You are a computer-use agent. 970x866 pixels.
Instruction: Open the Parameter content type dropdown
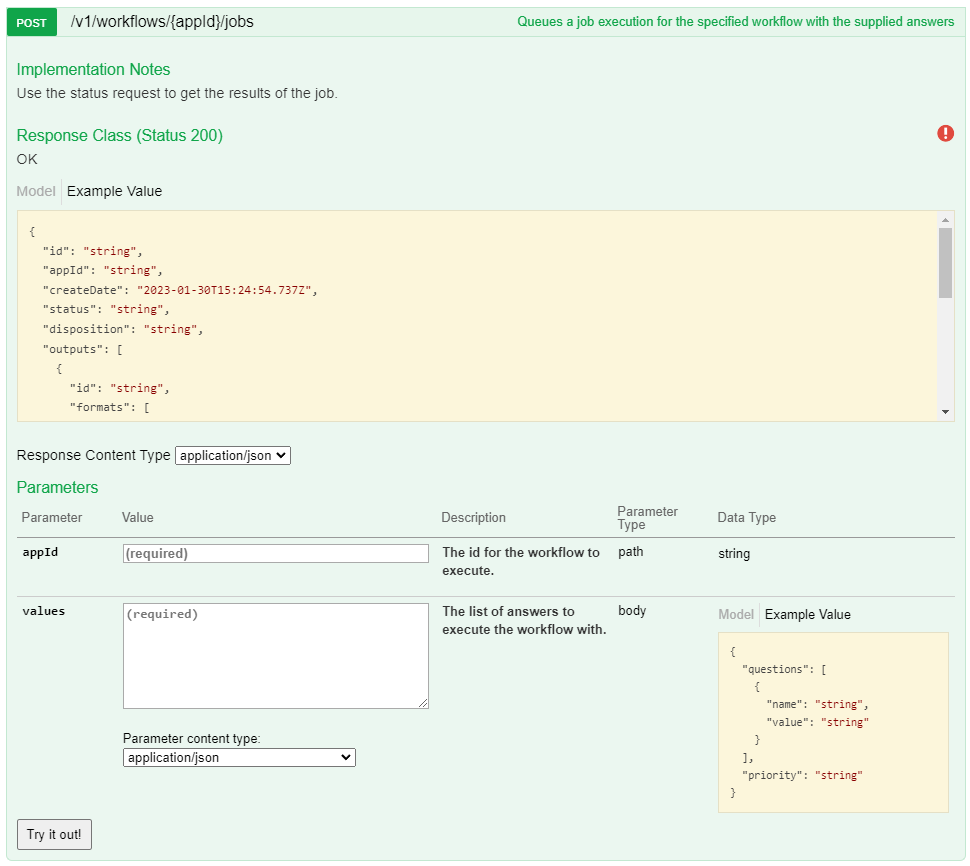[x=238, y=757]
